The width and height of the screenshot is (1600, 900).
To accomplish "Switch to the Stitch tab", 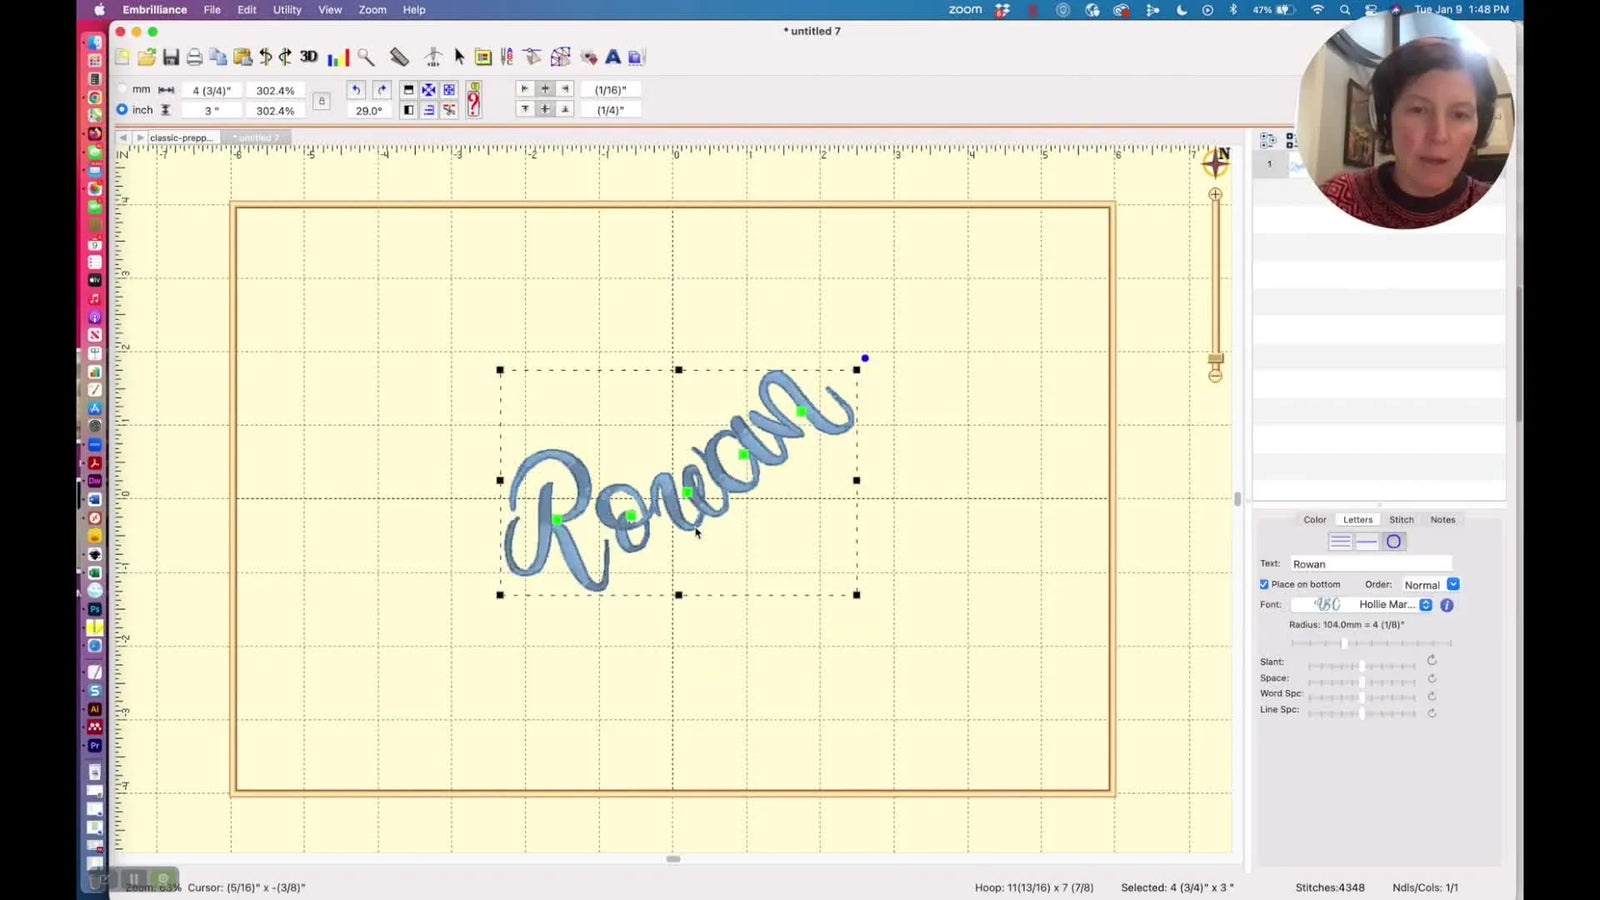I will 1401,519.
